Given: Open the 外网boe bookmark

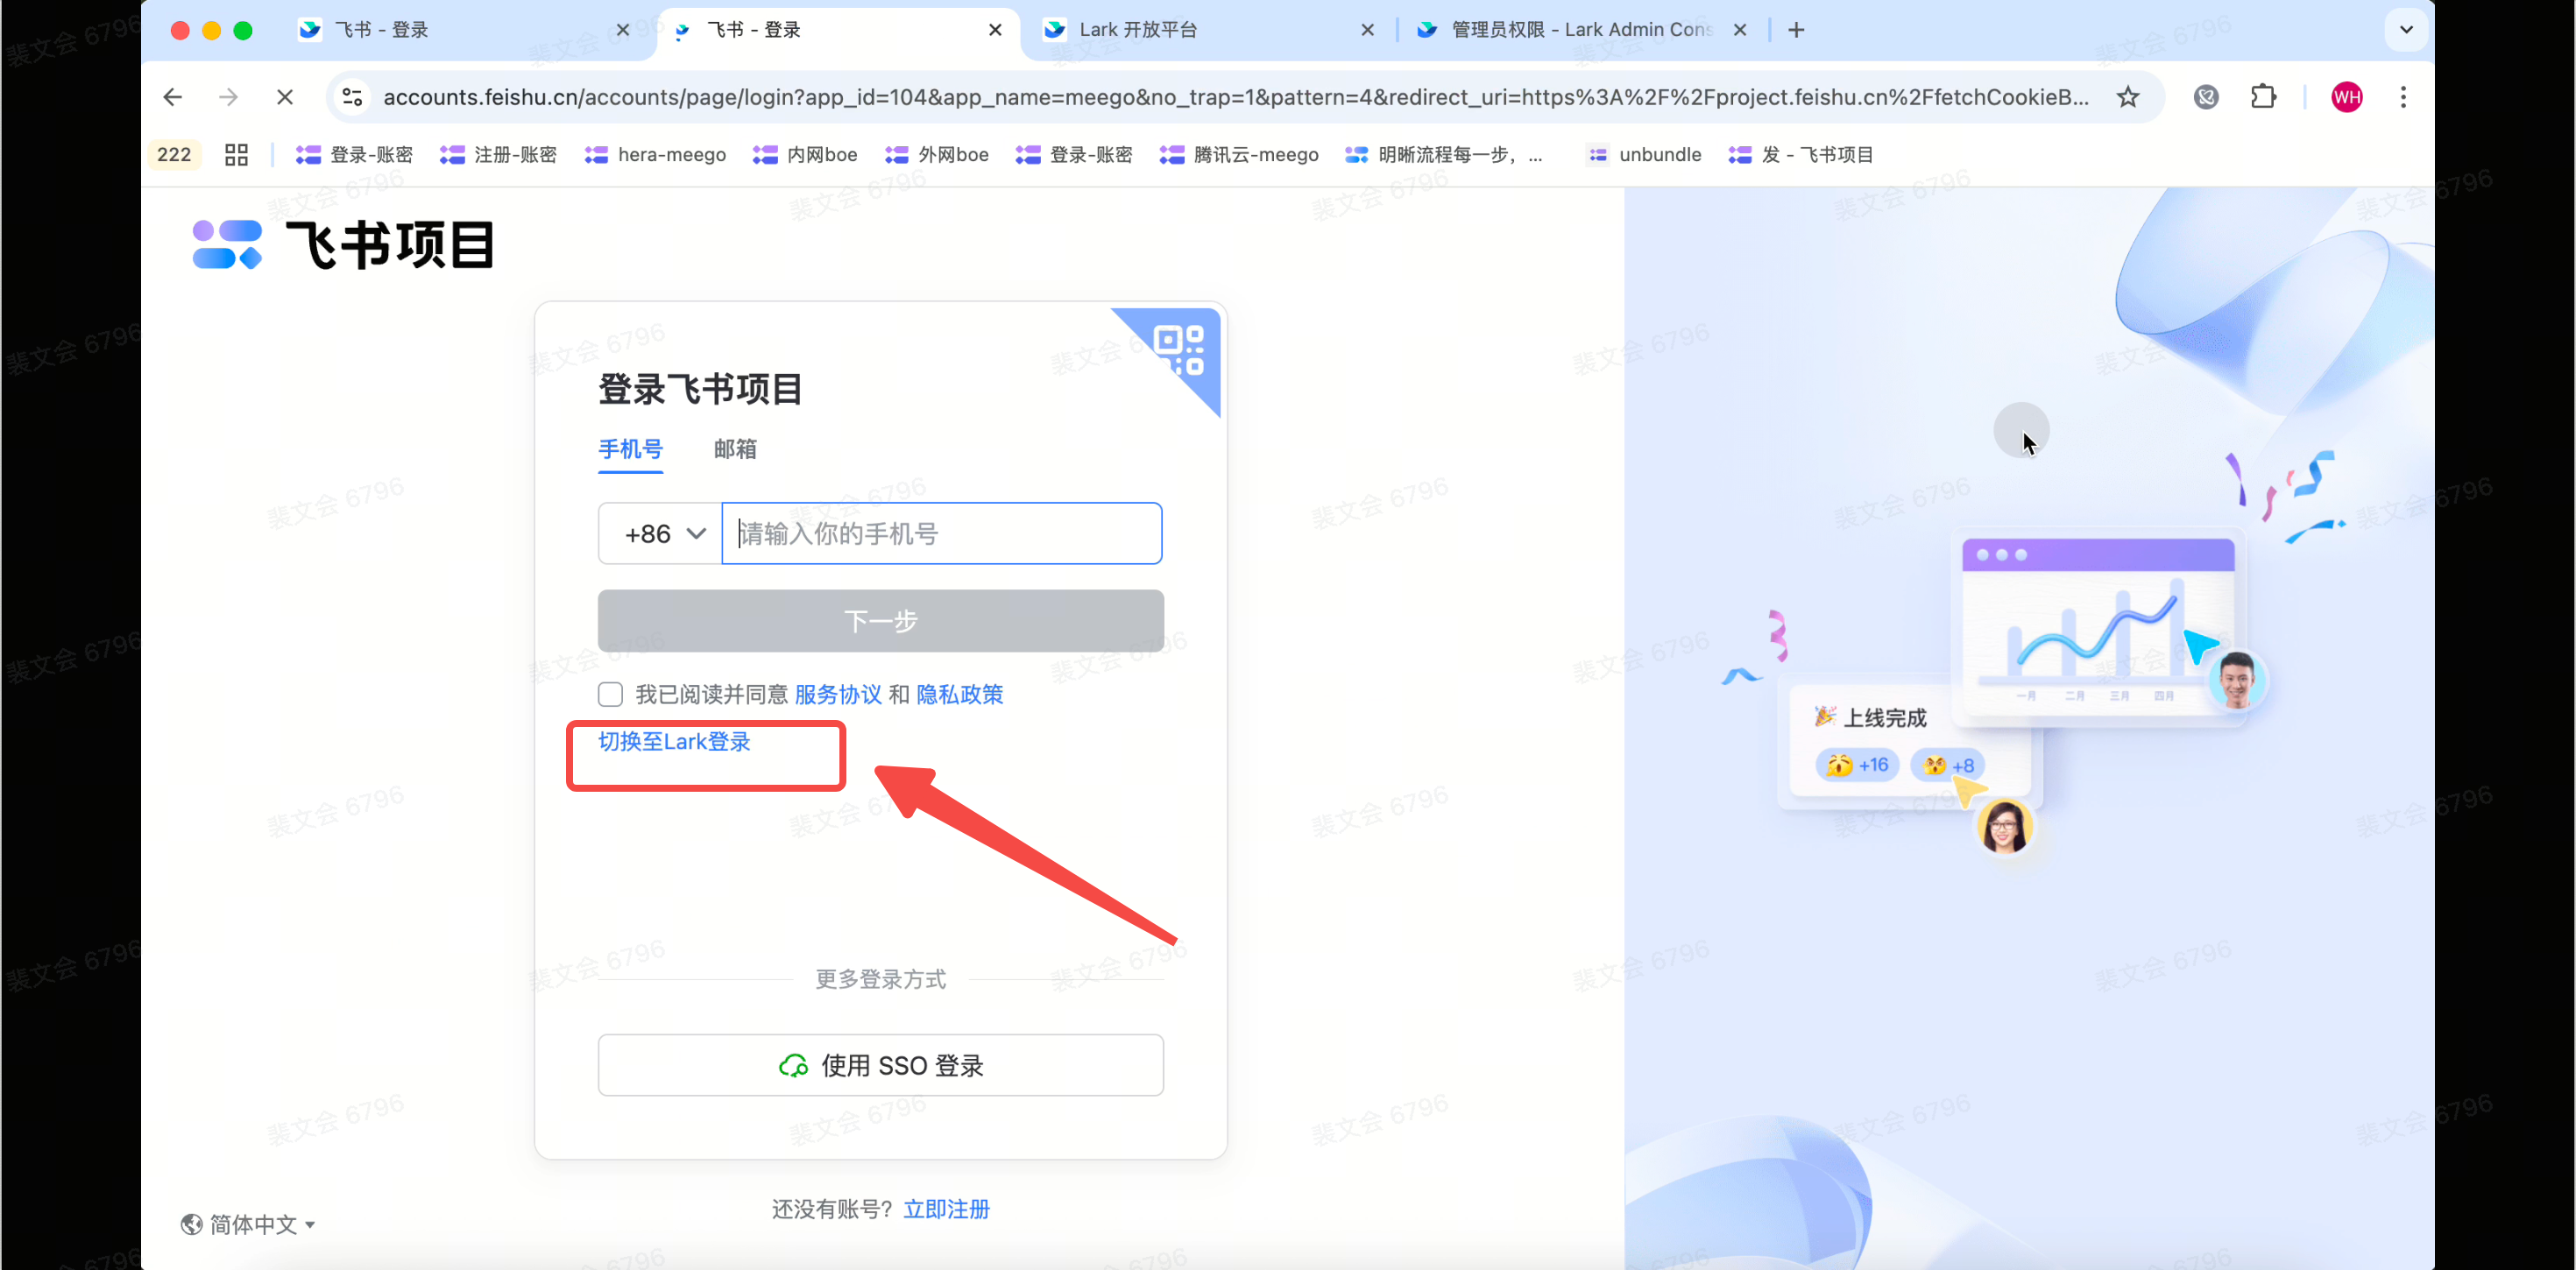Looking at the screenshot, I should pos(938,155).
